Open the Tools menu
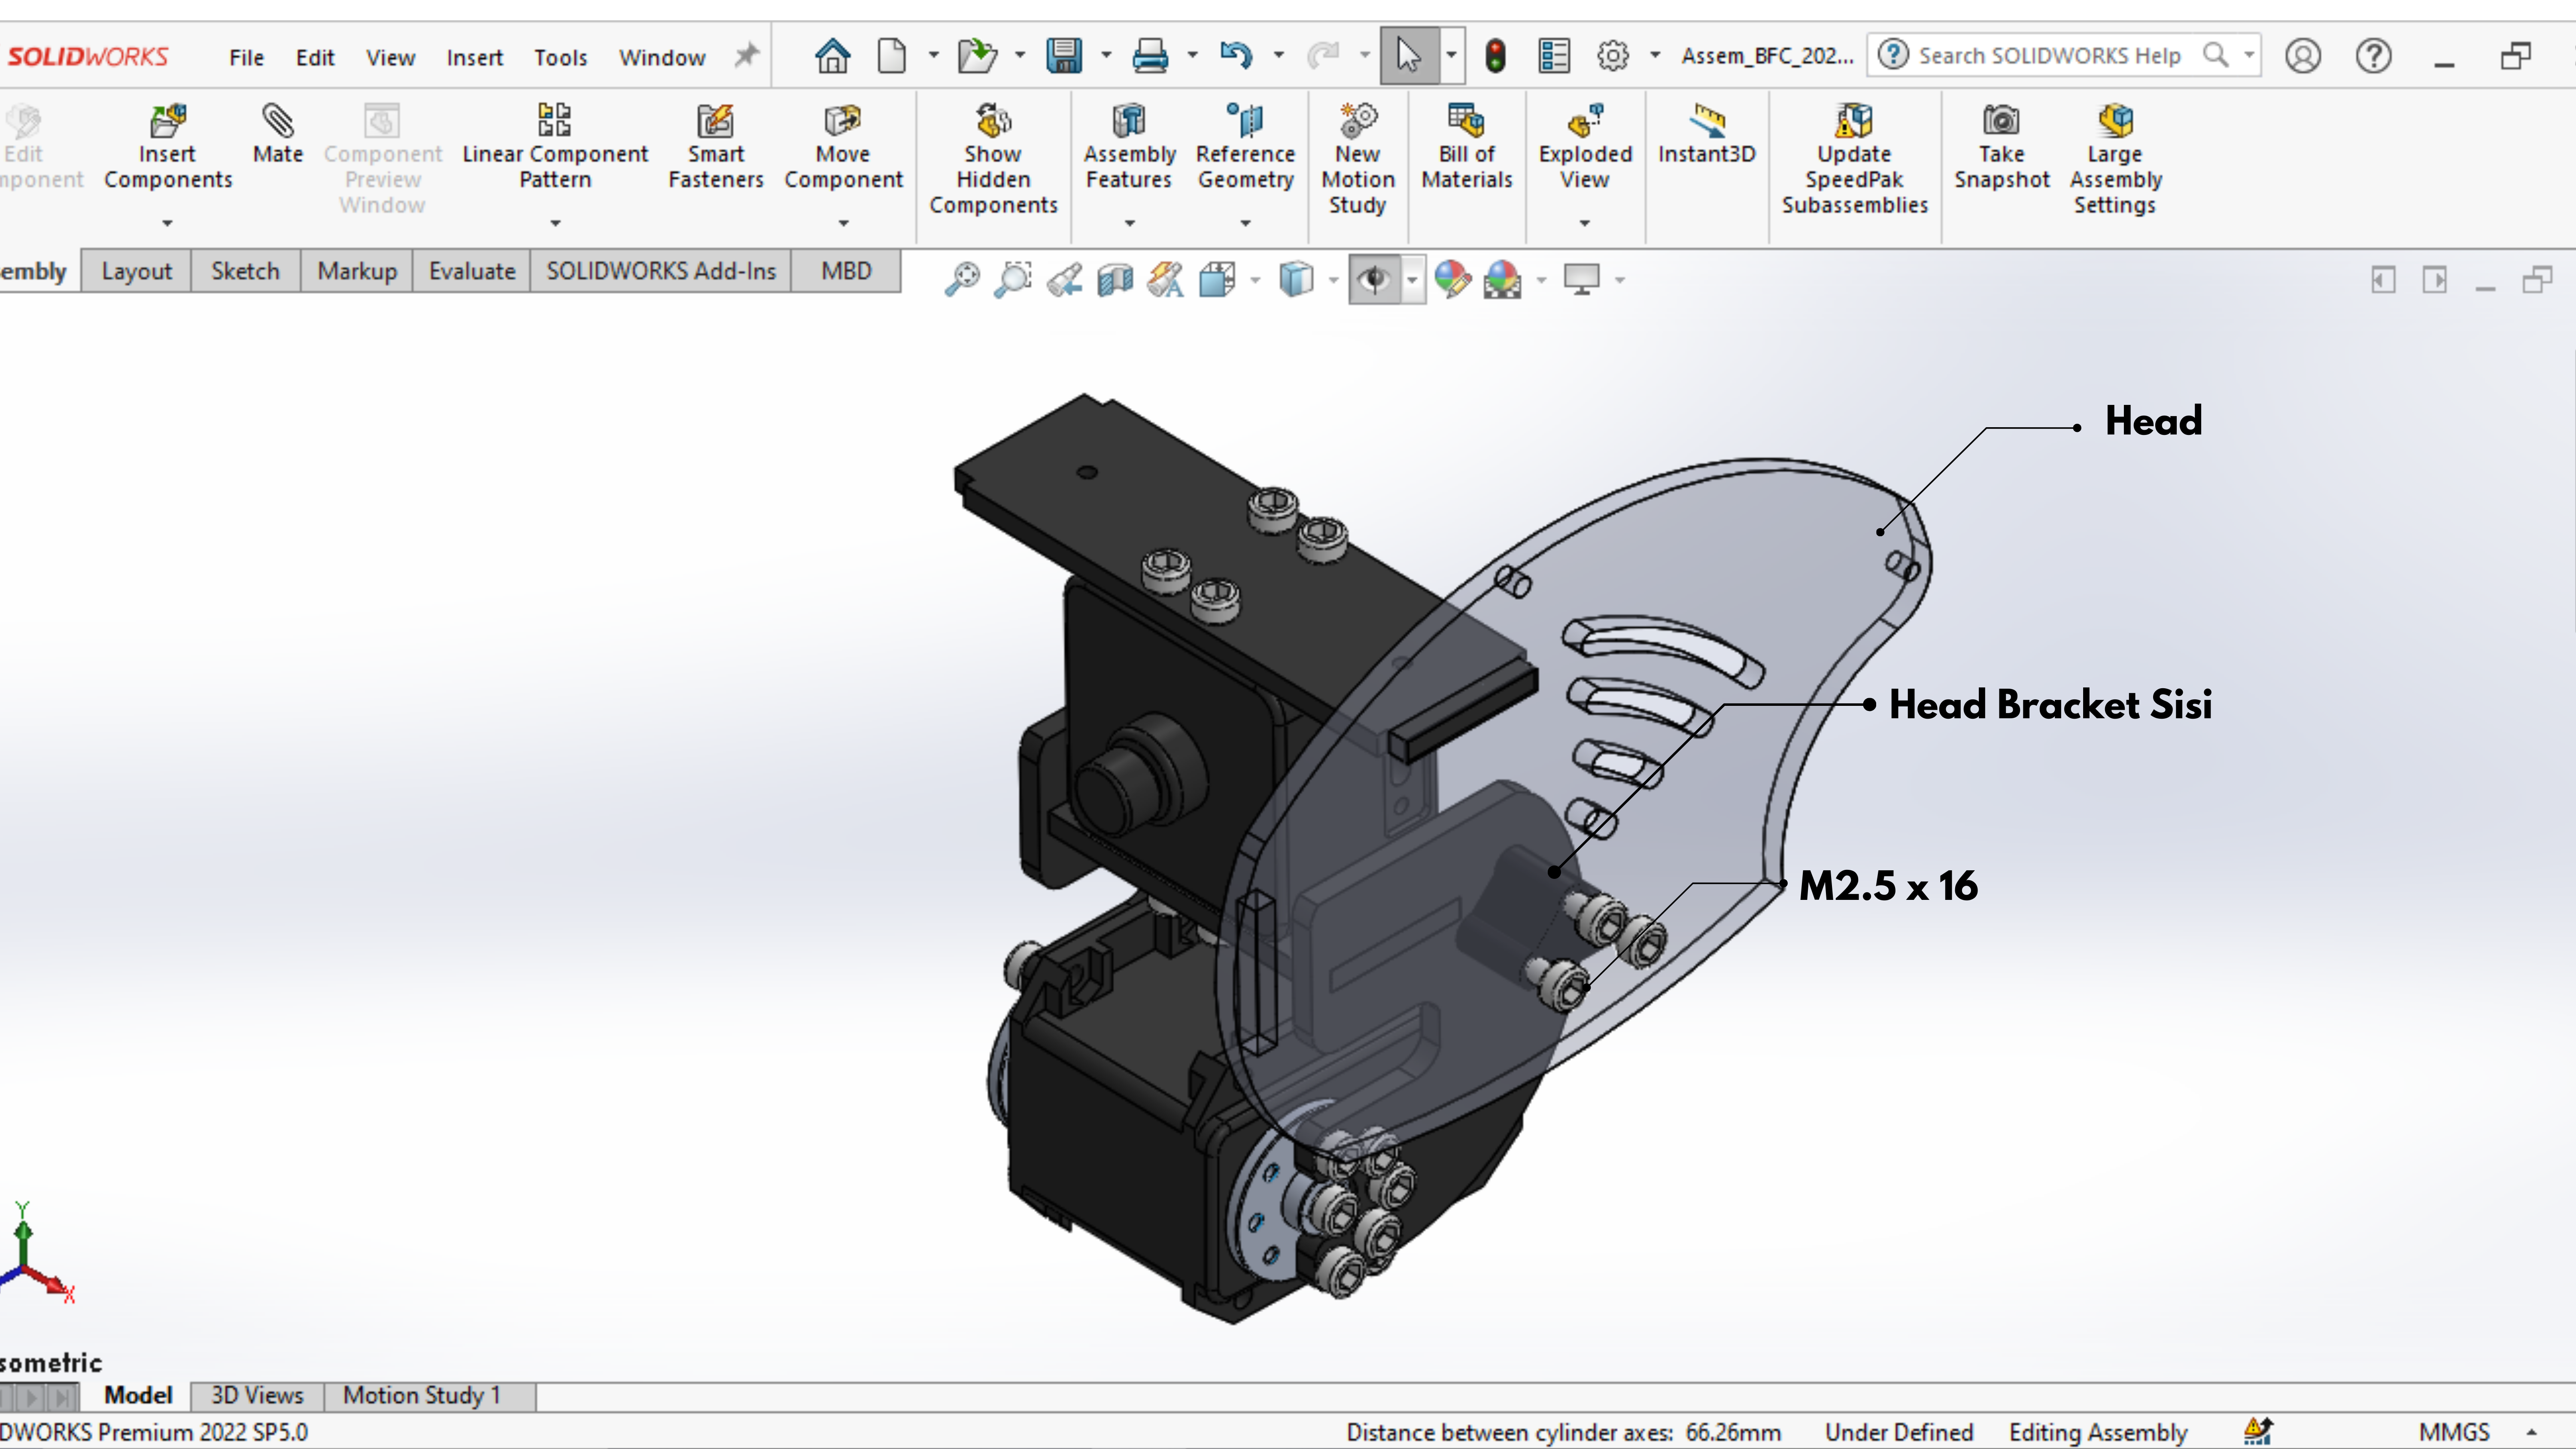 (560, 57)
